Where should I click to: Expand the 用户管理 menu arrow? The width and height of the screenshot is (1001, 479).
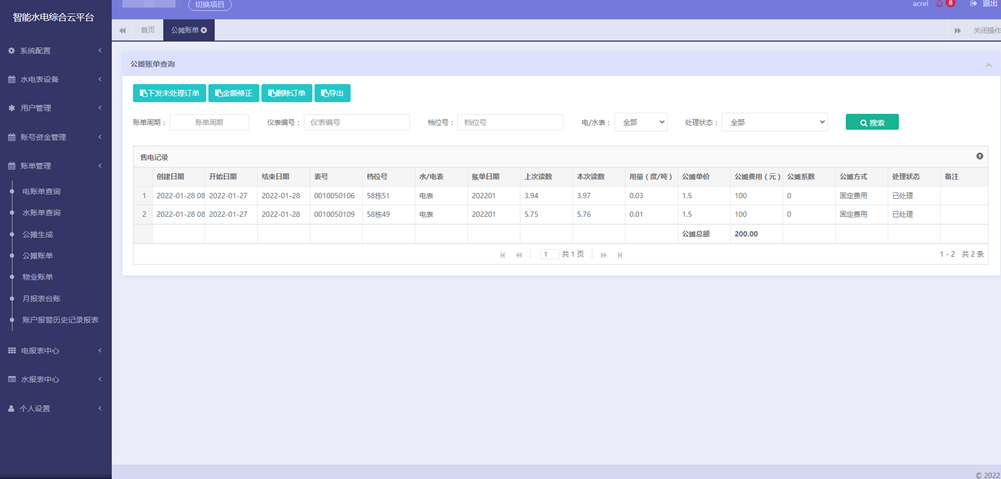tap(100, 109)
